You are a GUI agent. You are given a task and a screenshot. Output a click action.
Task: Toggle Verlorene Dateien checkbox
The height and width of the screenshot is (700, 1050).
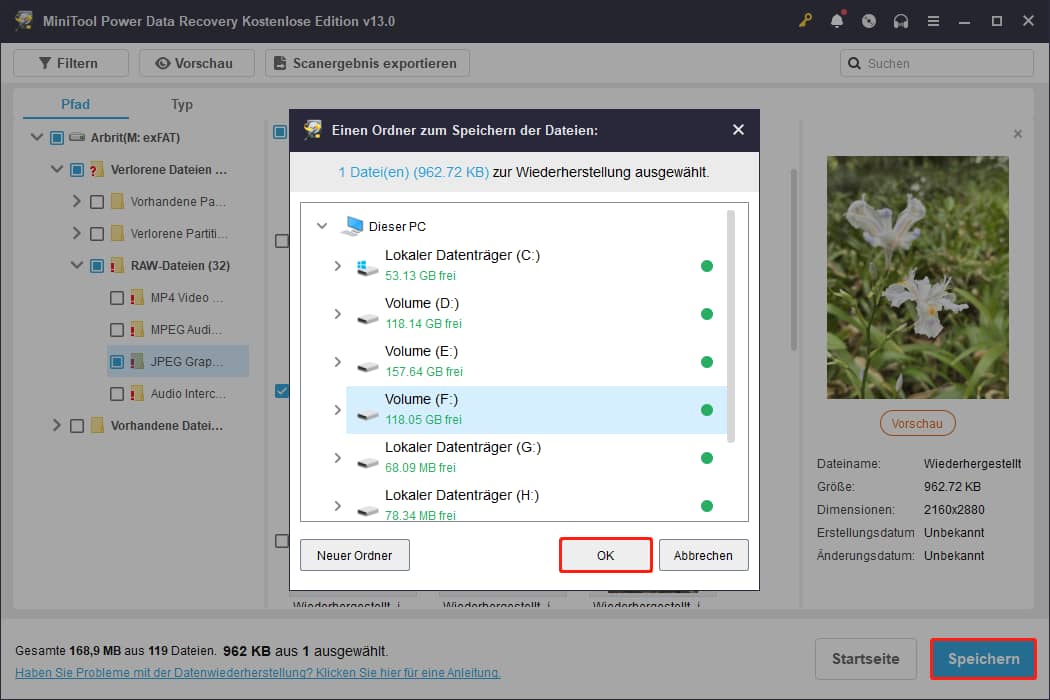pyautogui.click(x=77, y=169)
